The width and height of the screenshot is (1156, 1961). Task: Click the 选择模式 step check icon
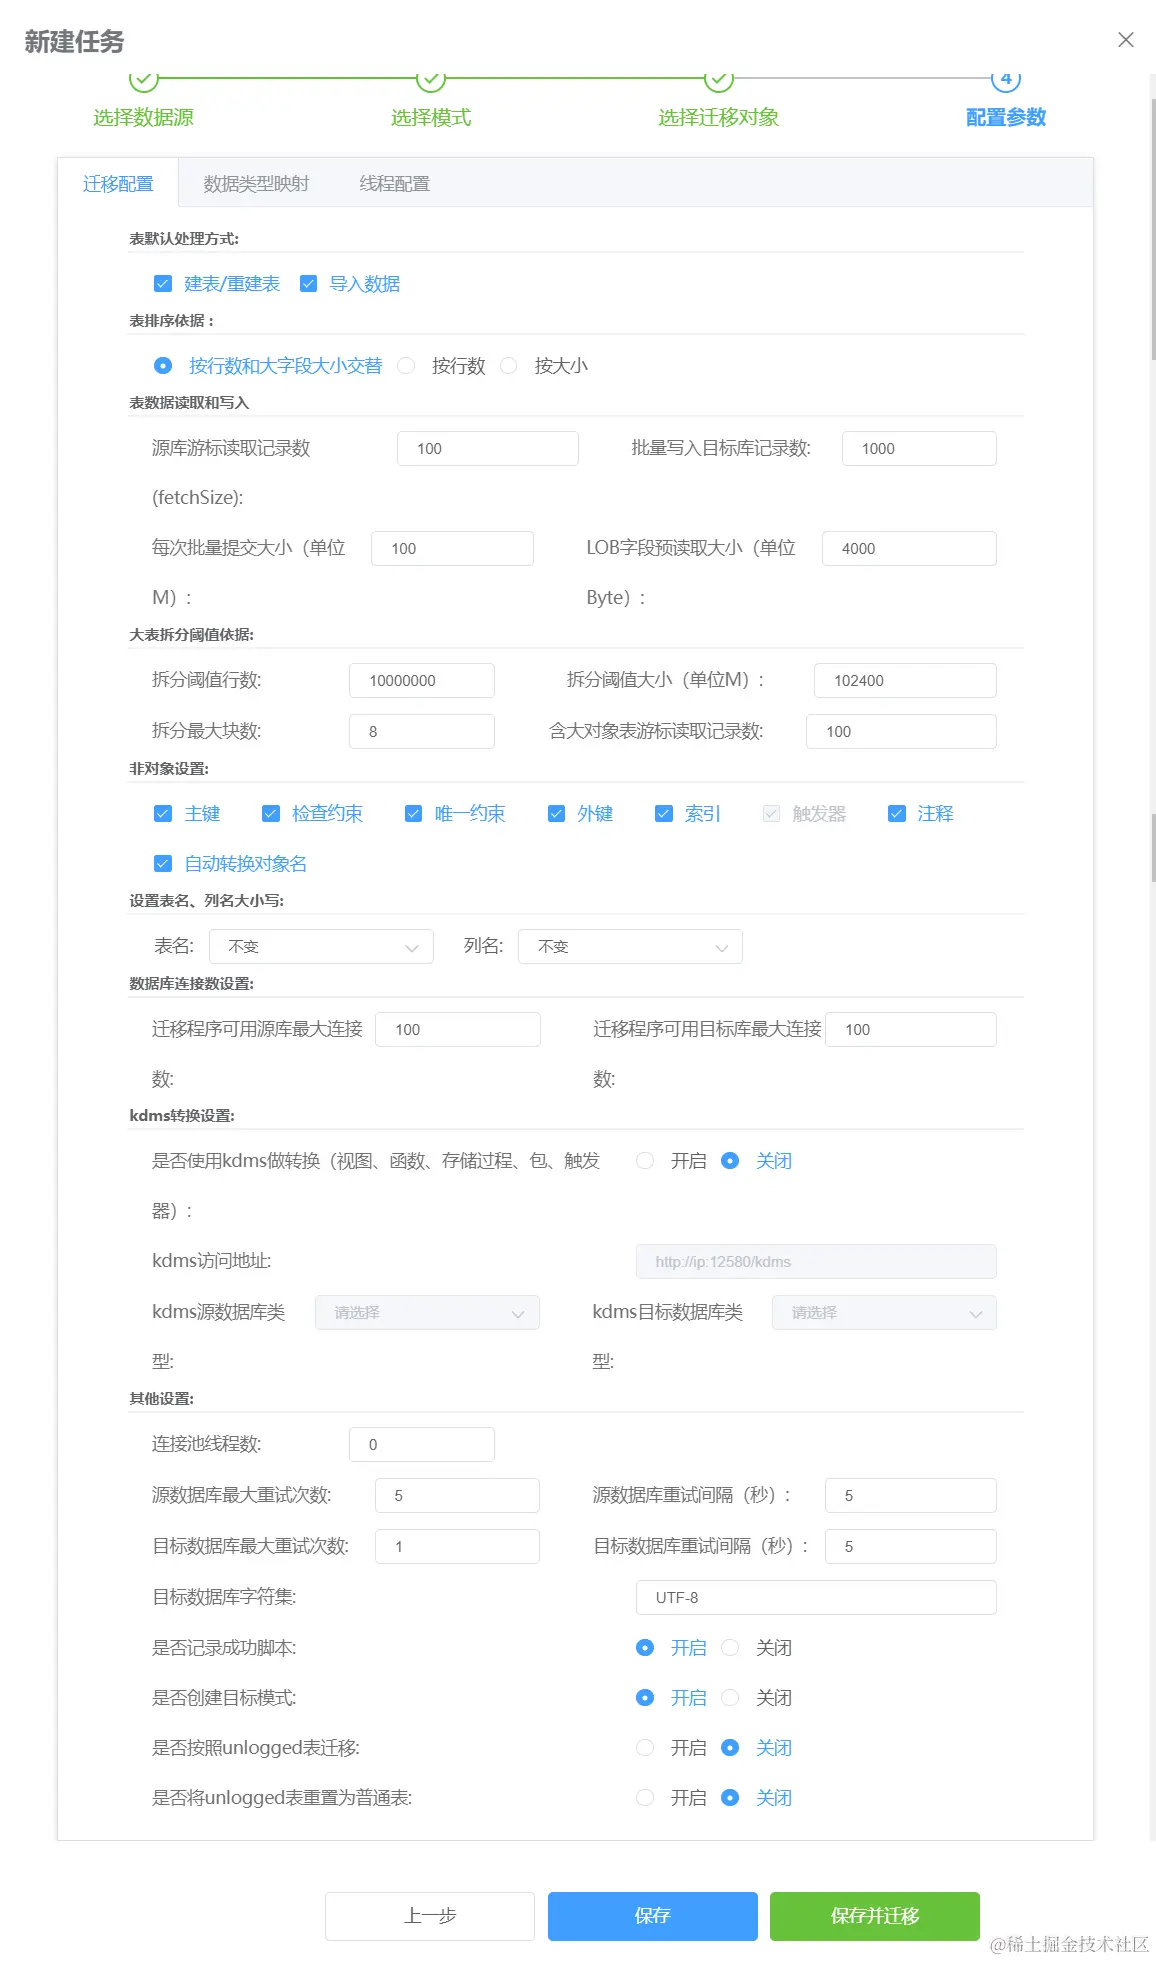tap(431, 78)
